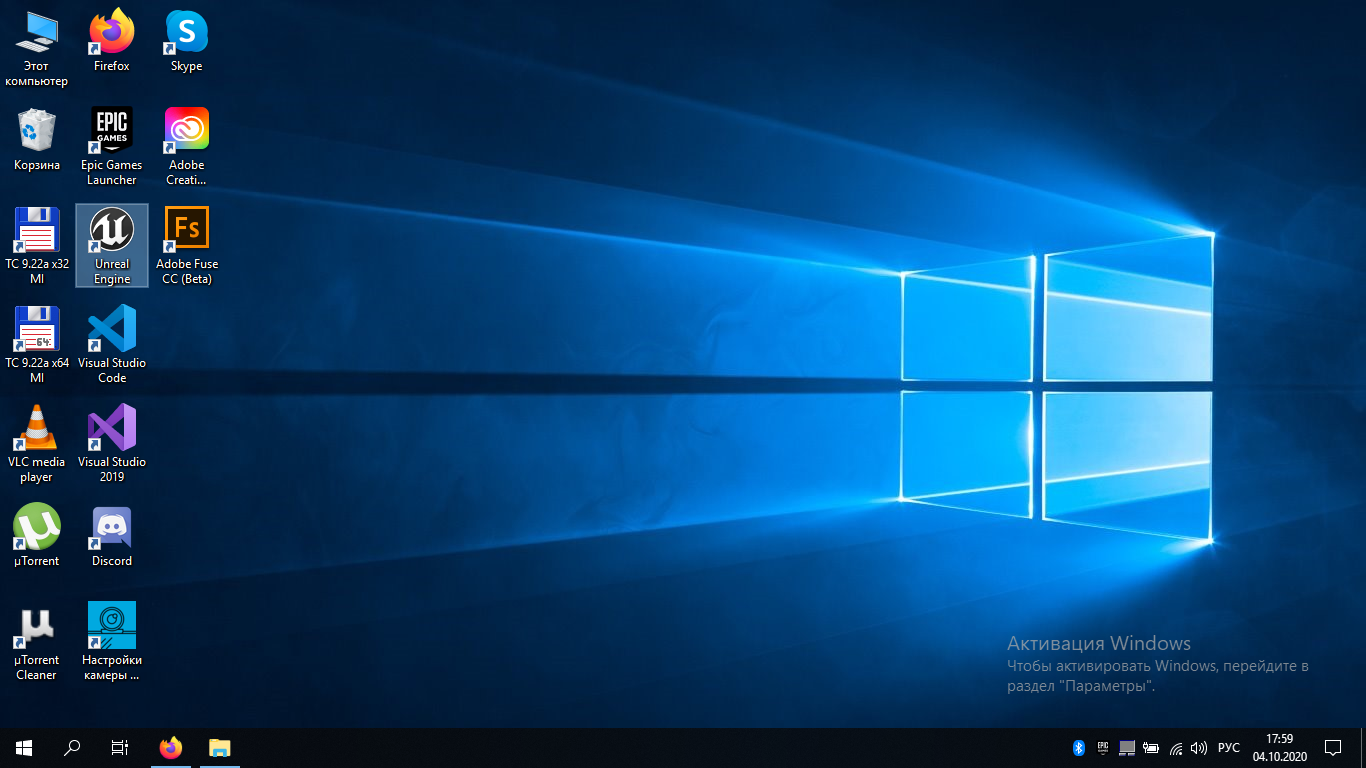Viewport: 1366px width, 768px height.
Task: Select the Adobe Creative Cloud desktop shortcut
Action: coord(186,147)
